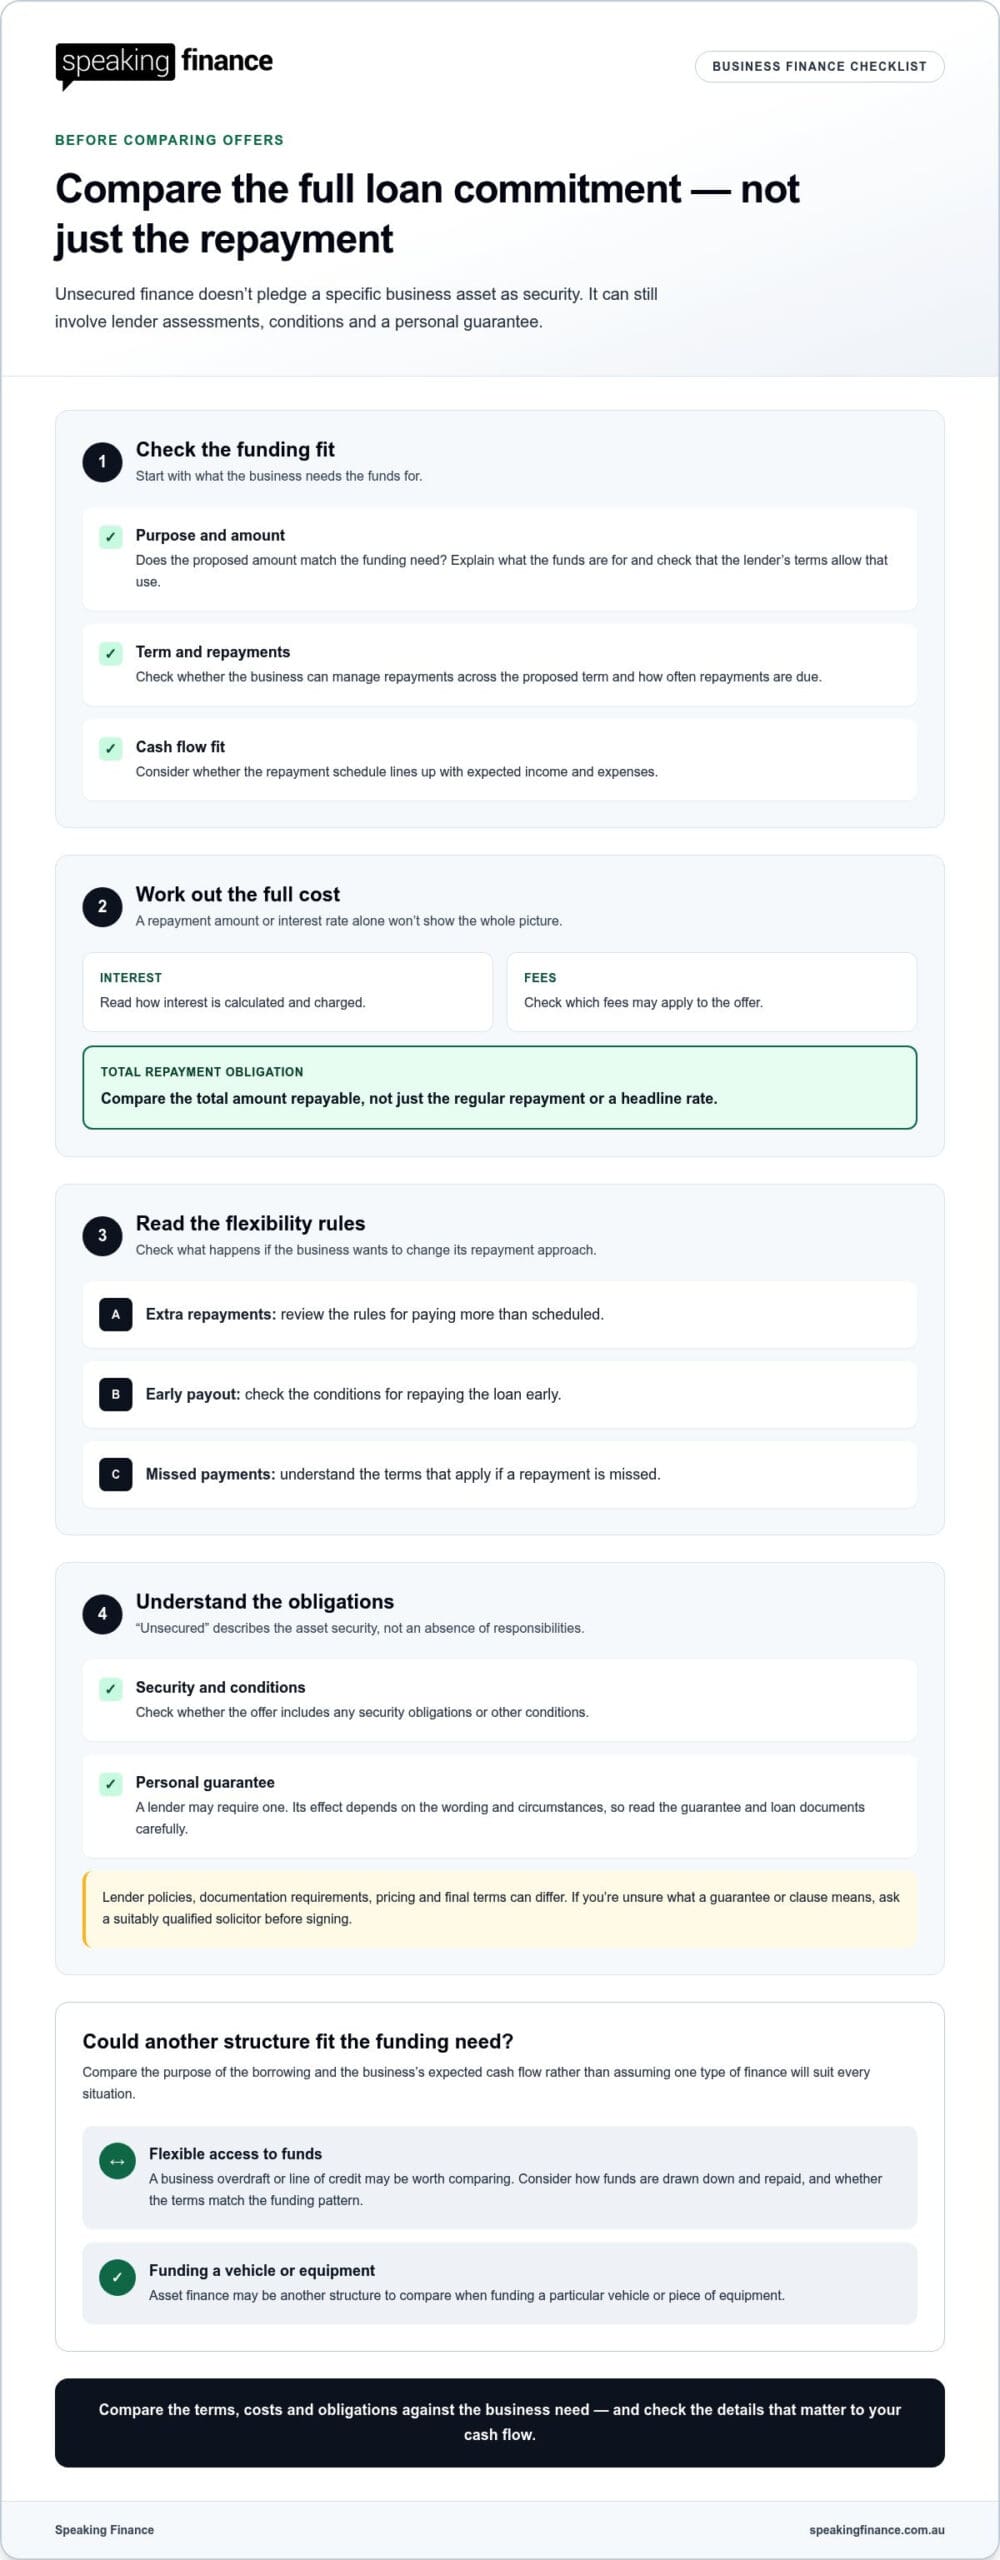This screenshot has width=1000, height=2560.
Task: Tick the Term and repayments checkbox
Action: (x=111, y=654)
